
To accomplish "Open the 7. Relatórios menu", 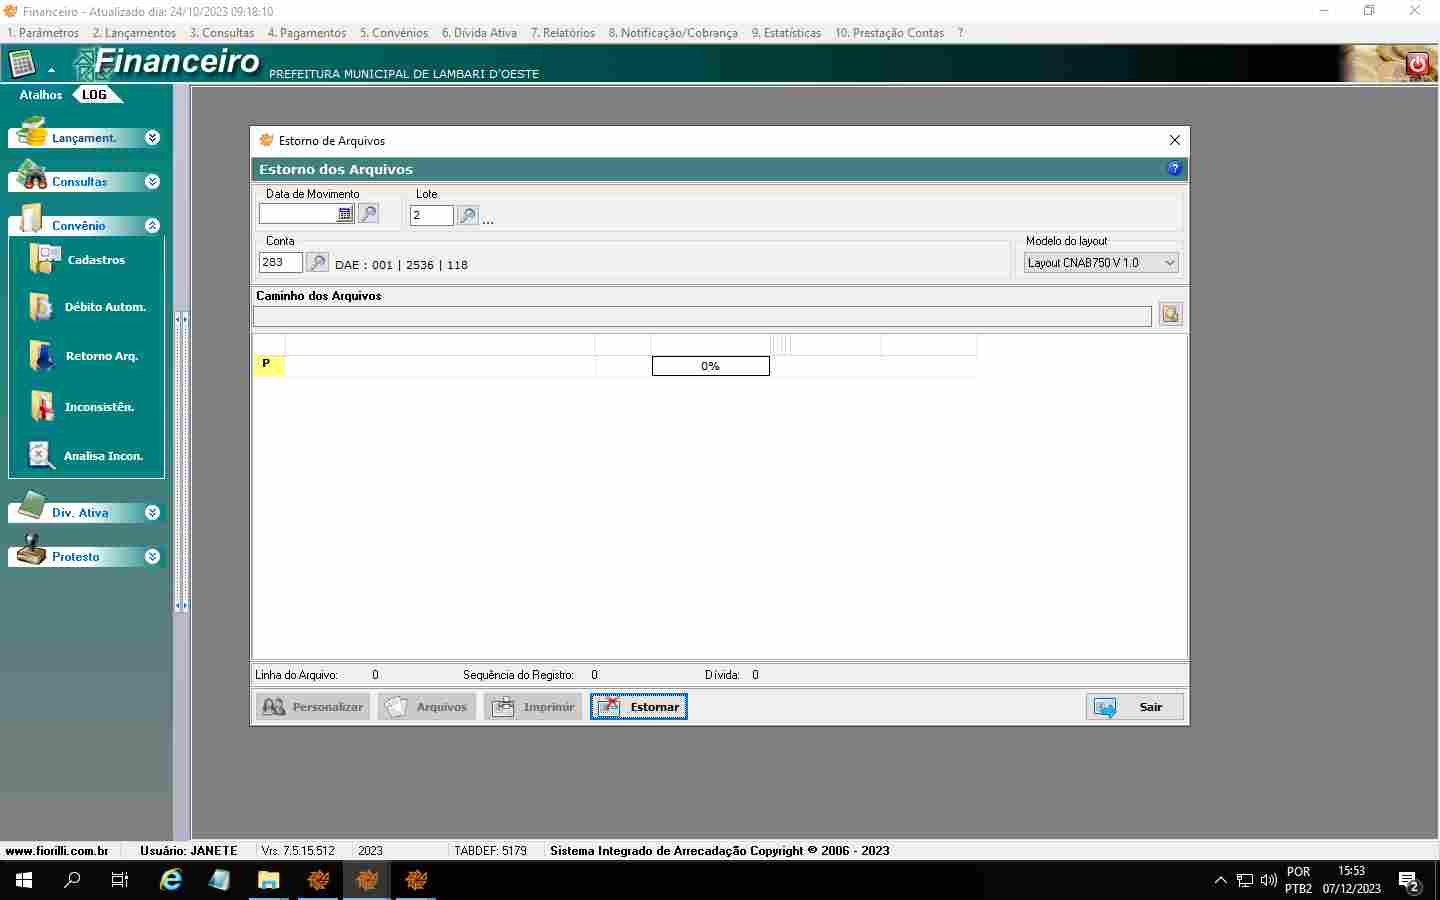I will (x=562, y=33).
